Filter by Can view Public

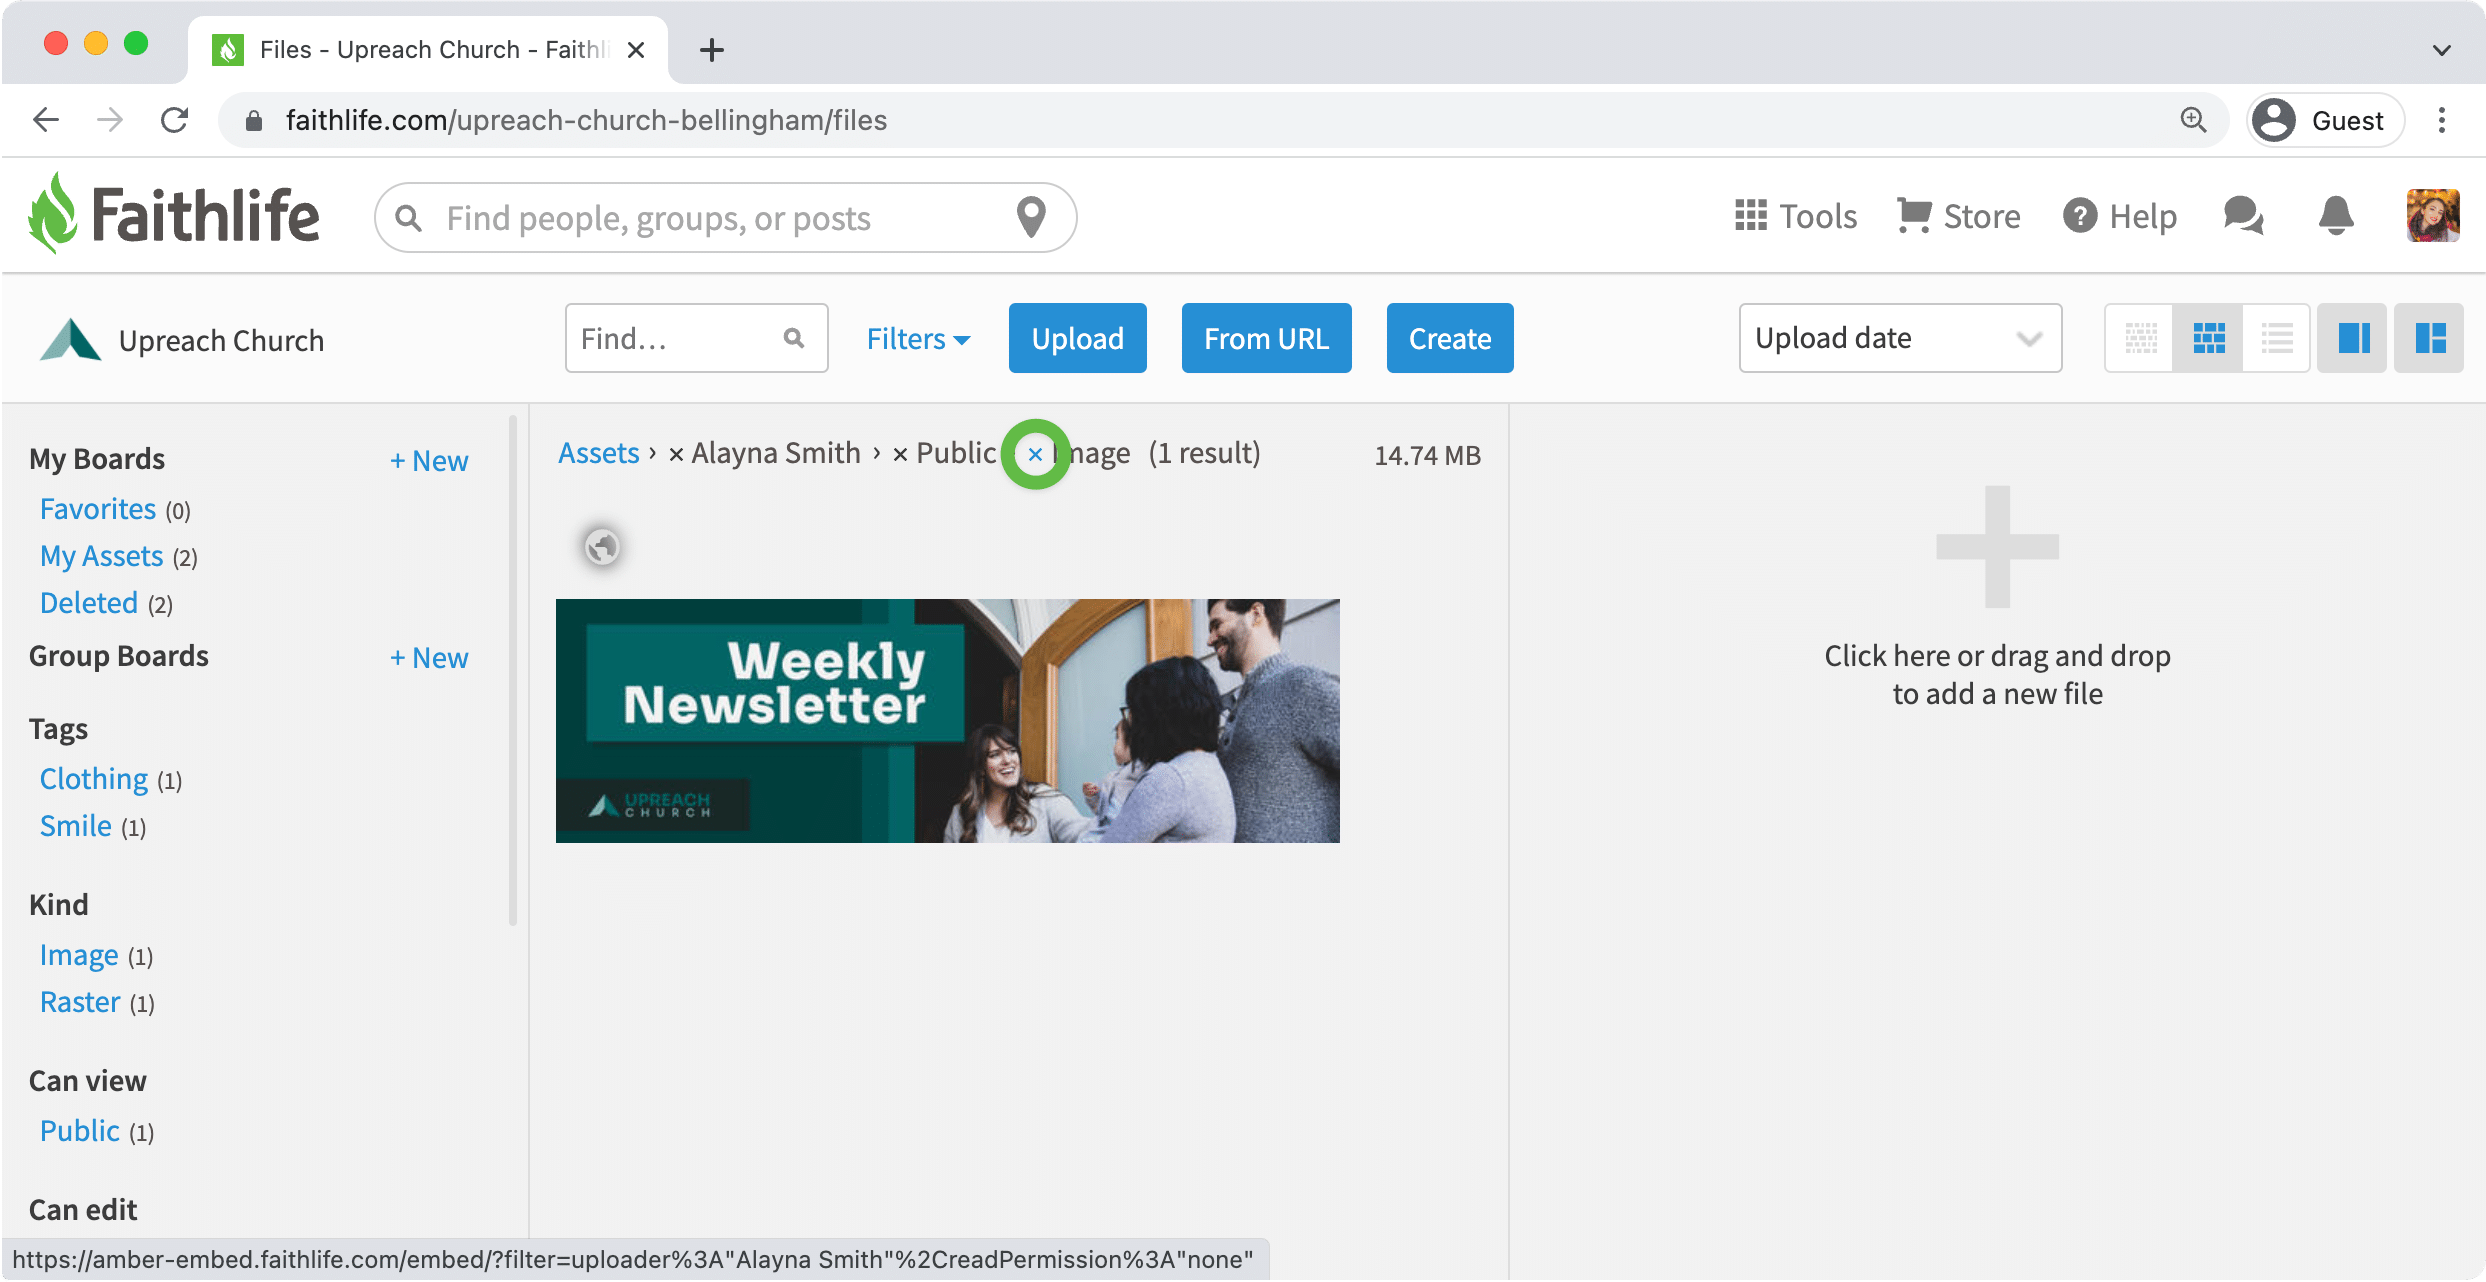80,1131
